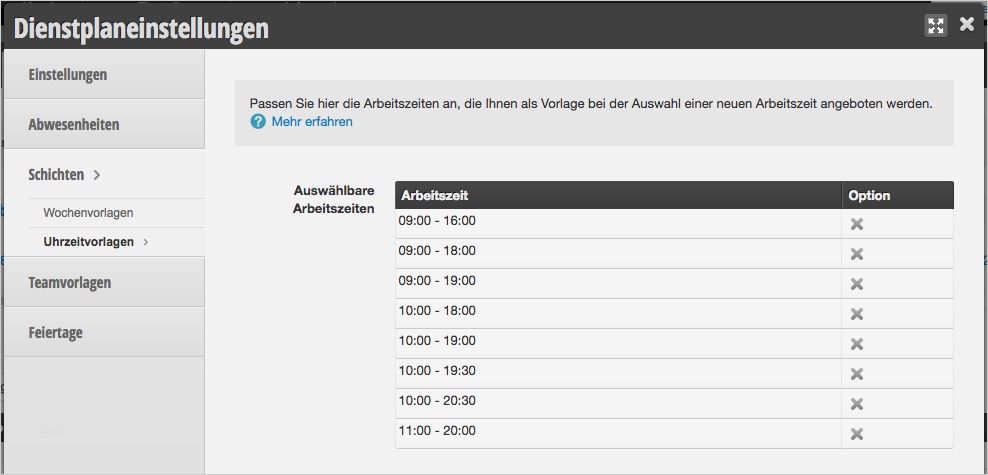Delete the 09:00 - 19:00 row

[x=857, y=284]
